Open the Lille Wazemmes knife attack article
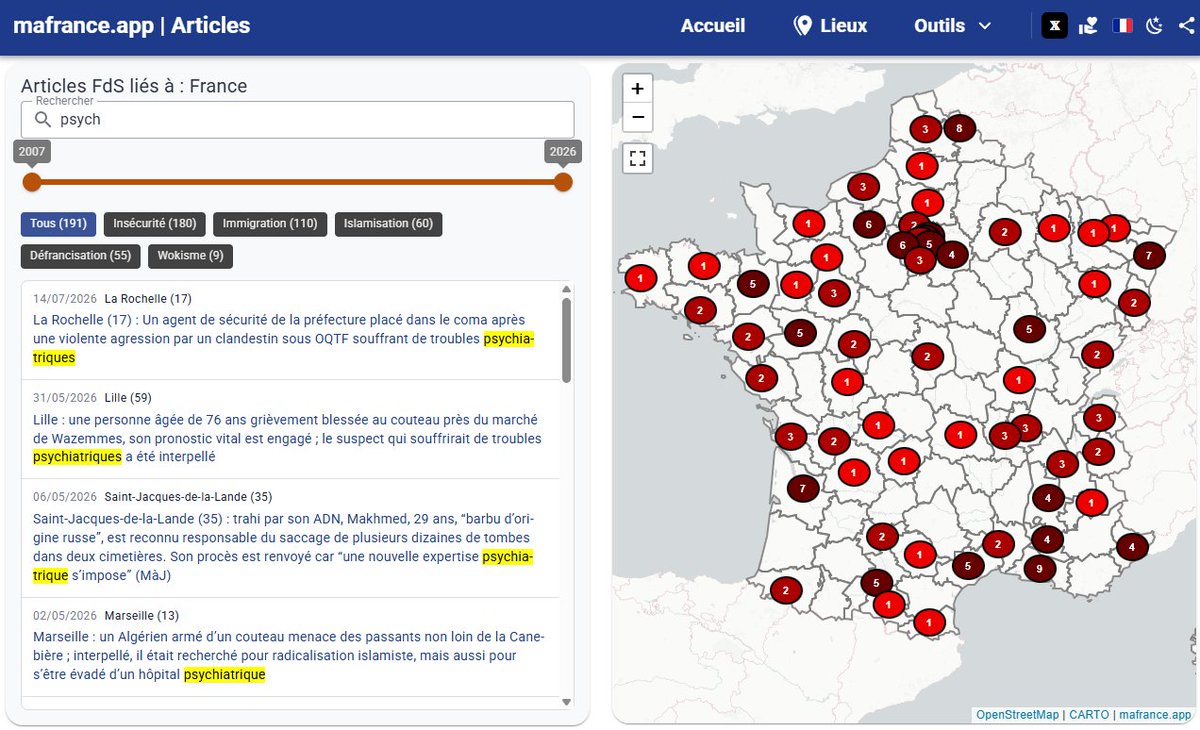 [287, 439]
